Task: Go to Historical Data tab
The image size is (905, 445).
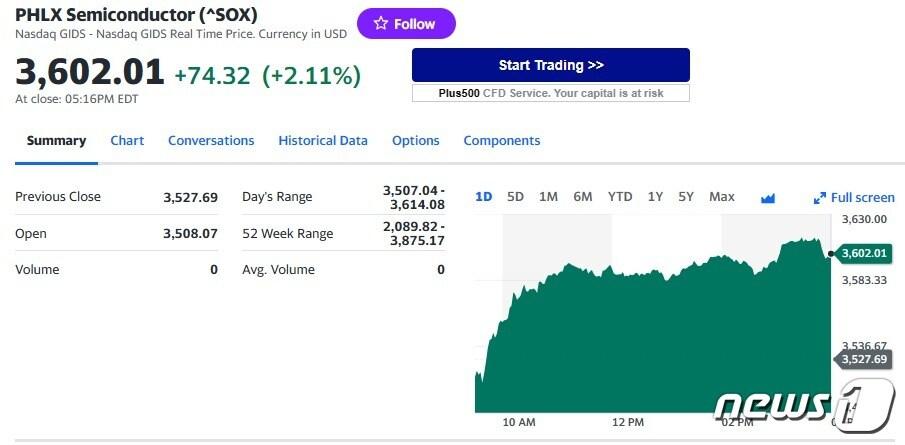Action: click(323, 141)
